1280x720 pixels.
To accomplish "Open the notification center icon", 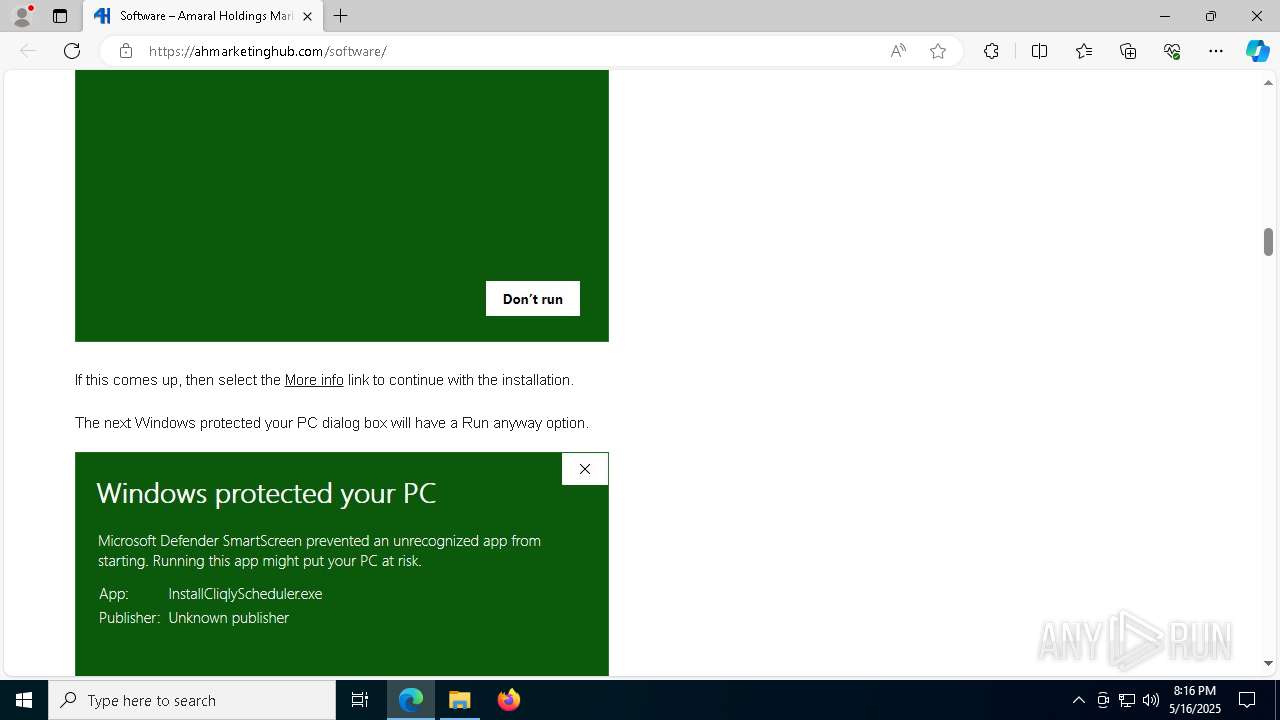I will tap(1247, 700).
